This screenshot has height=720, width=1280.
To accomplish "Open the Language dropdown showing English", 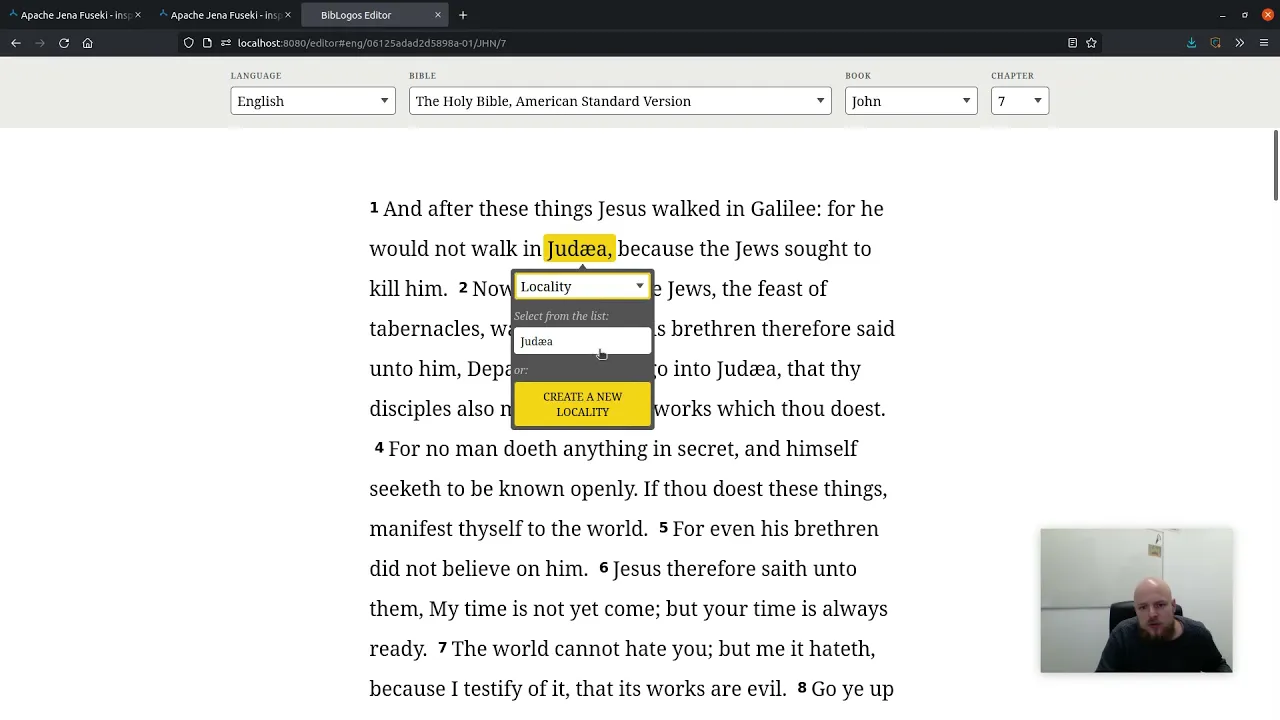I will [313, 101].
